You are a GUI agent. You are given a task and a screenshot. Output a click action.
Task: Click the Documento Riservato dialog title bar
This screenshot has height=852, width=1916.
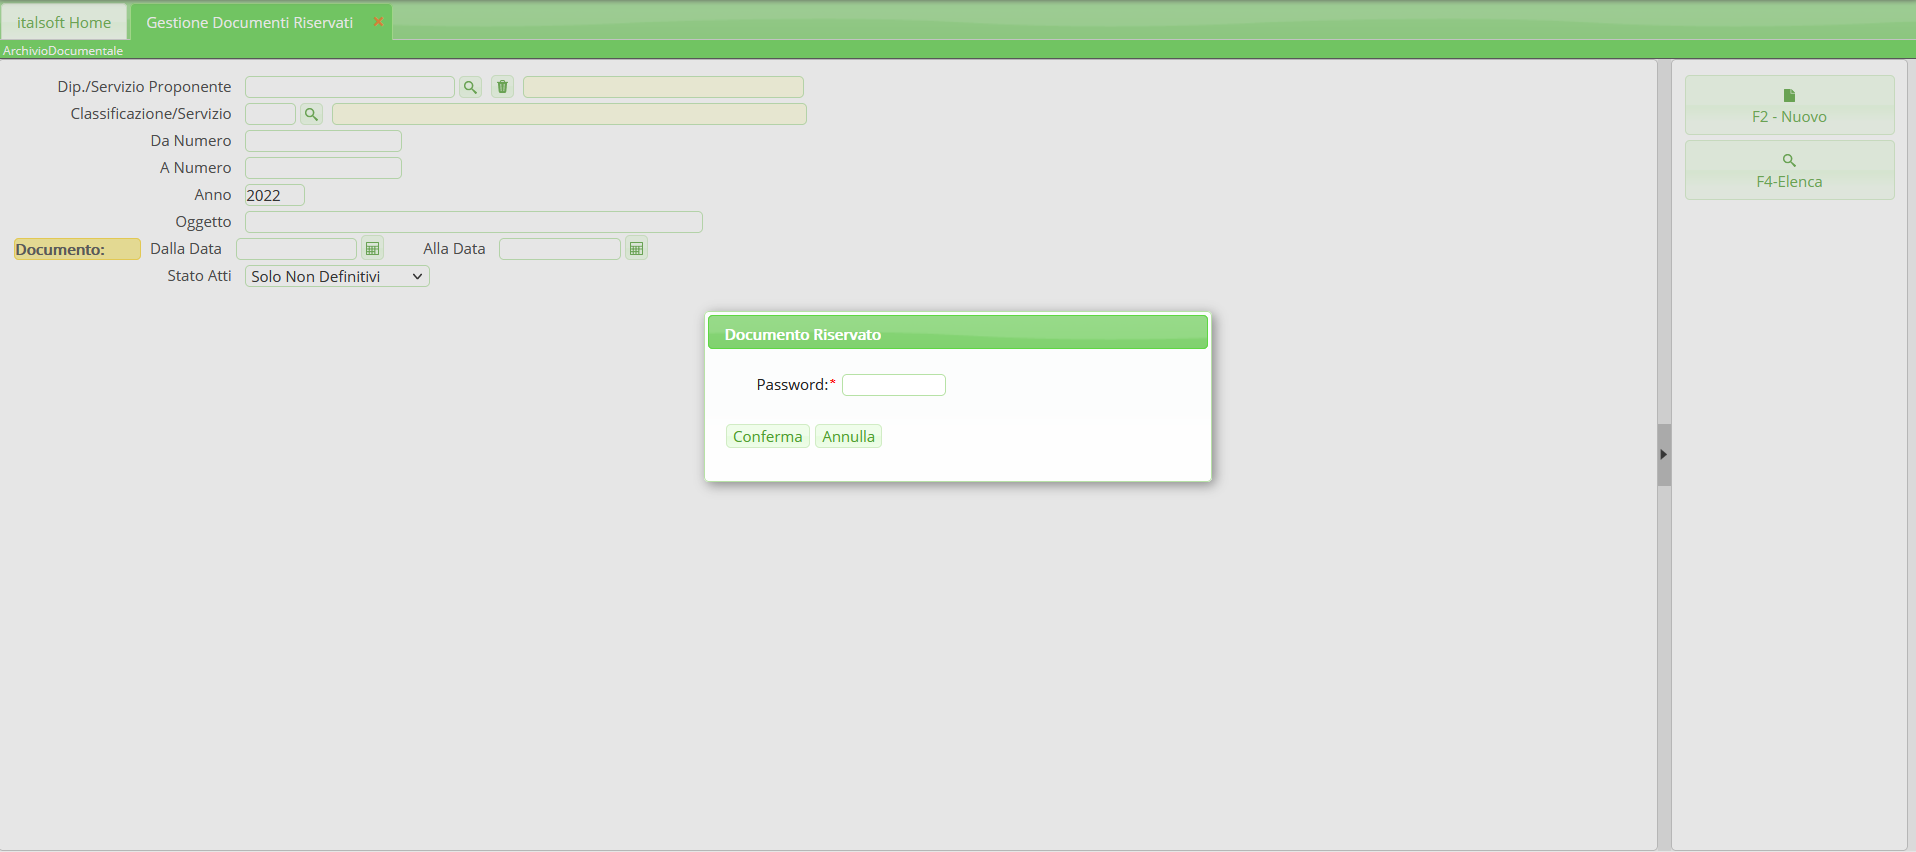(957, 334)
